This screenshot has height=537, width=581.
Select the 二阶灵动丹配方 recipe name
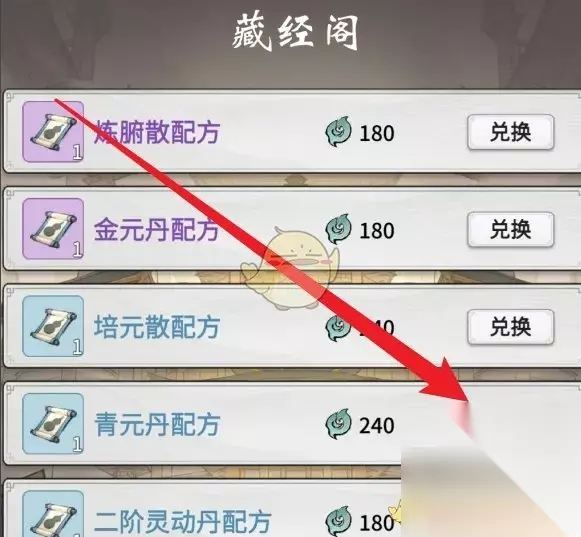(182, 522)
